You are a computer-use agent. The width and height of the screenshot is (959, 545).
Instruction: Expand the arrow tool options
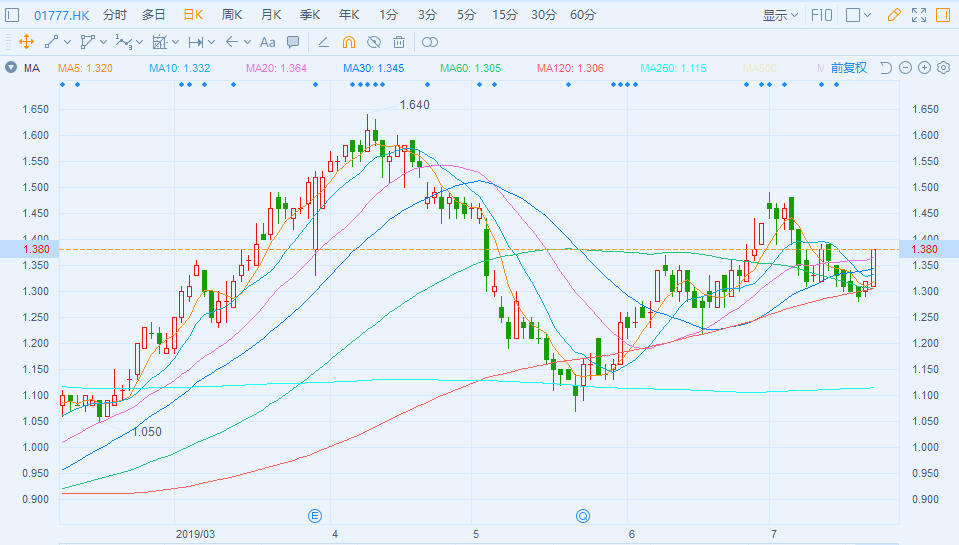click(248, 42)
